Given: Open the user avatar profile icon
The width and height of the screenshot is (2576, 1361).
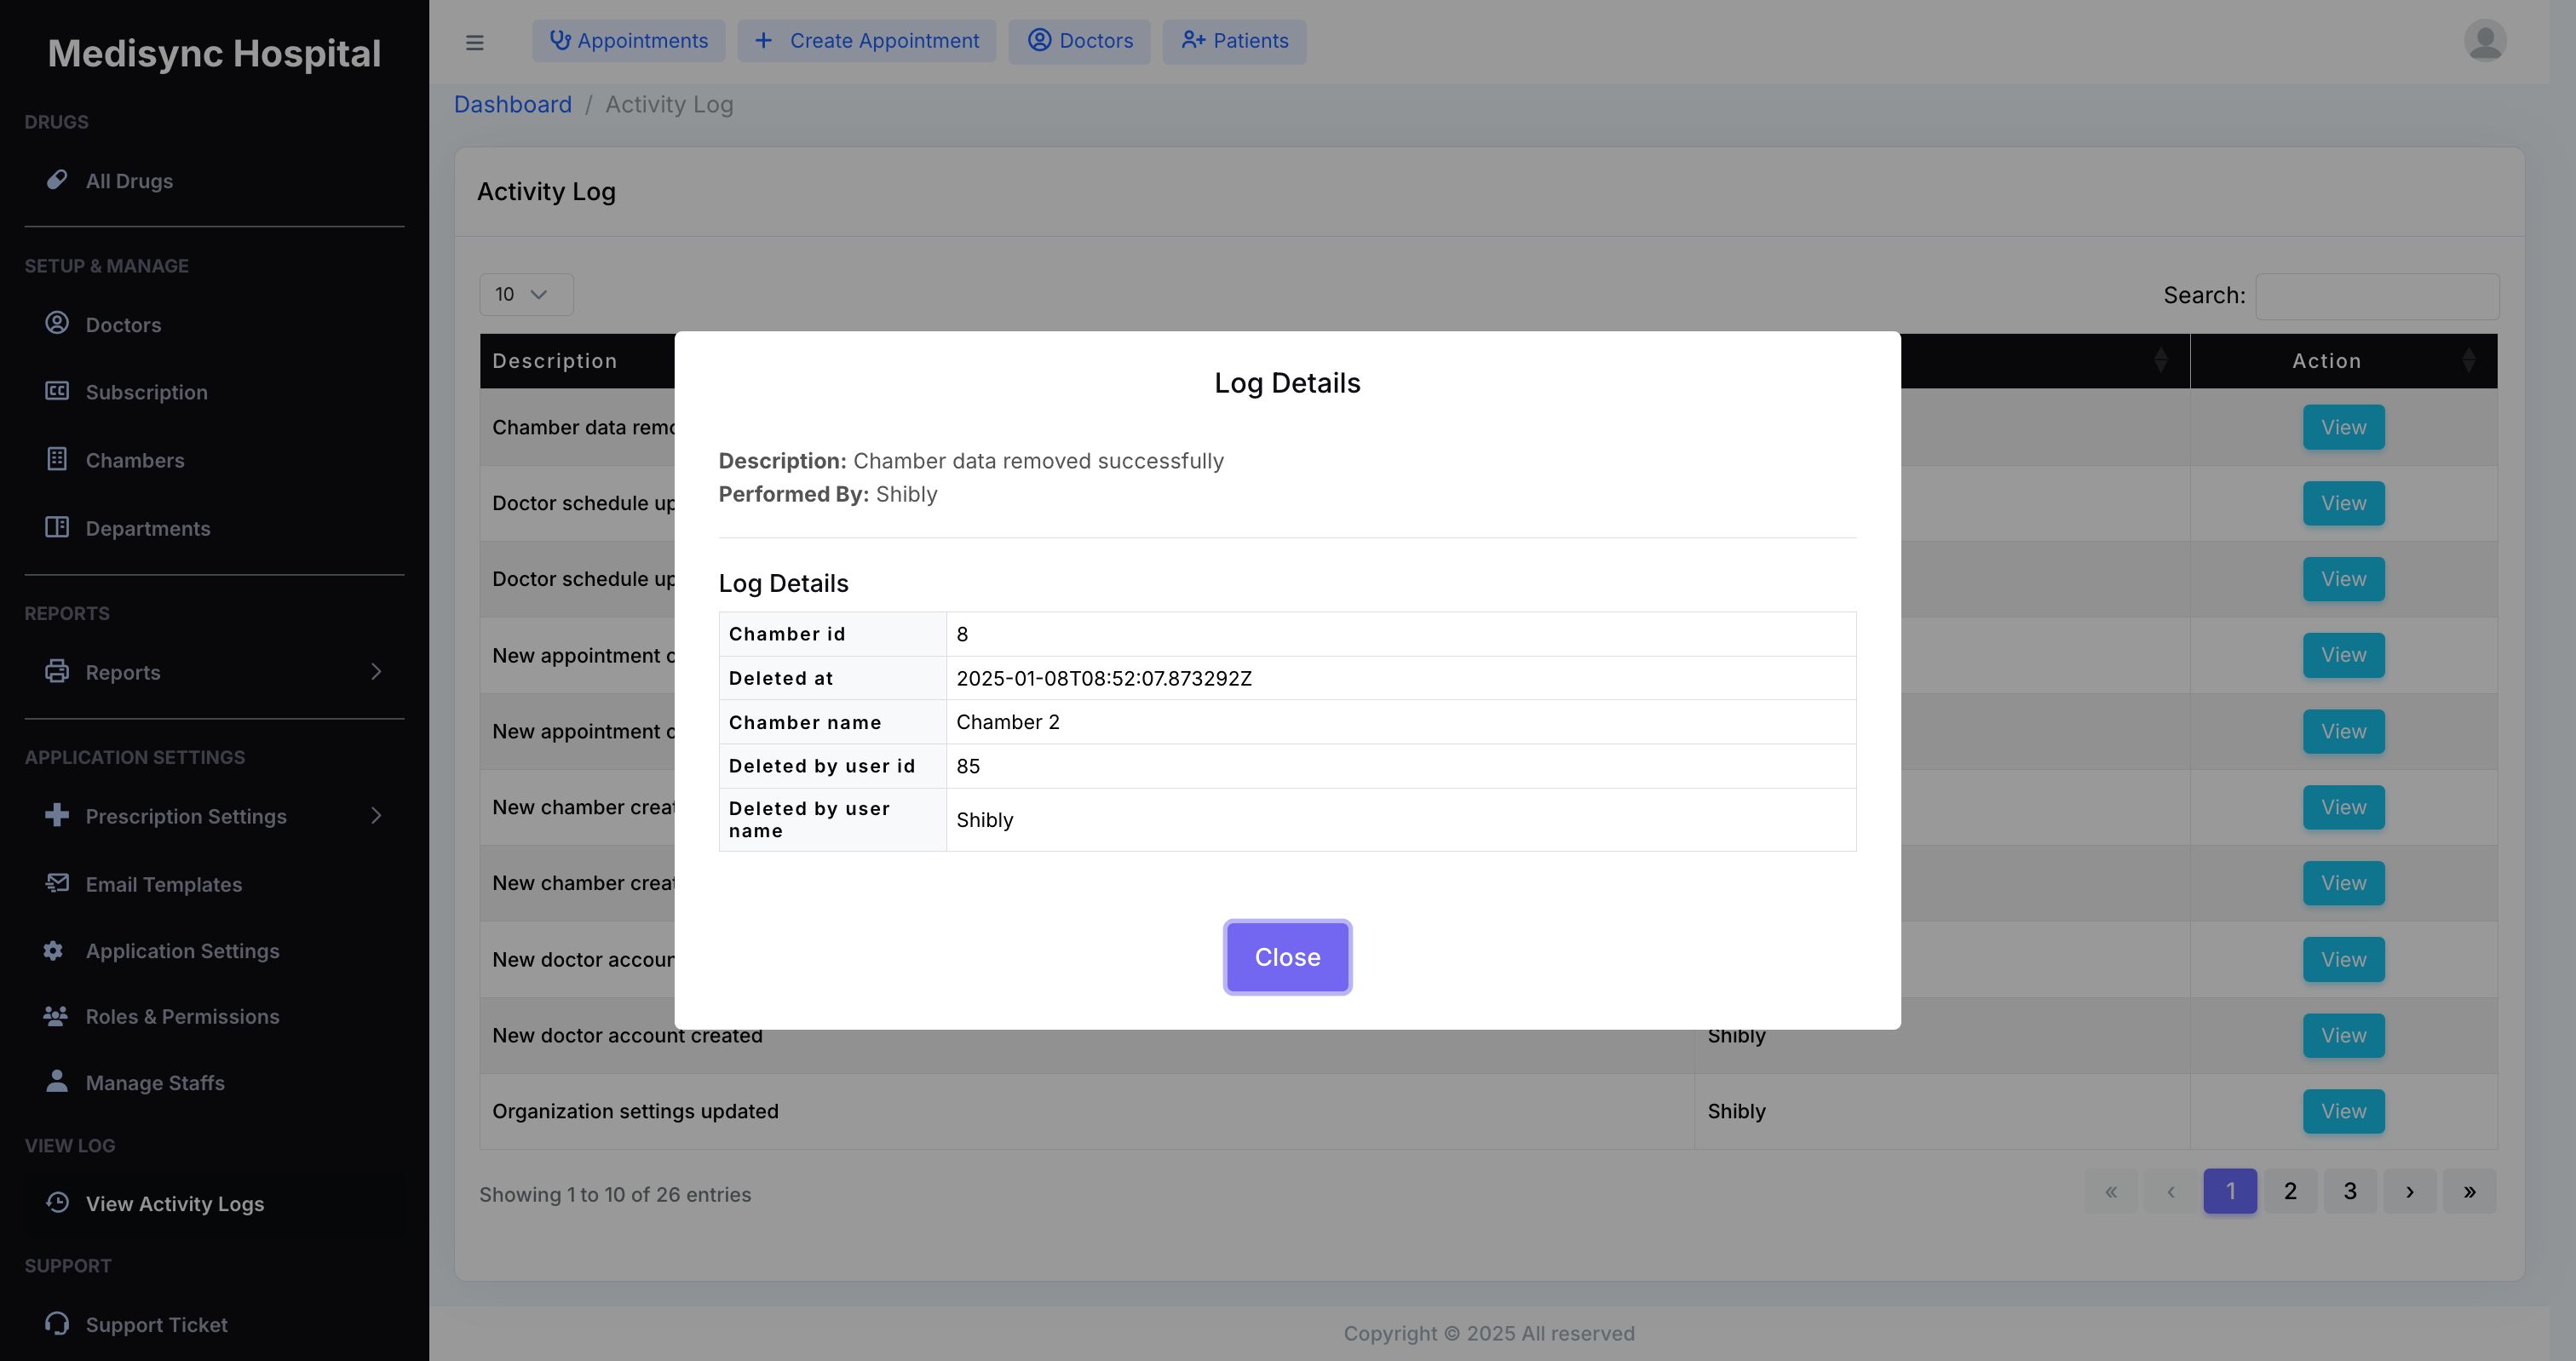Looking at the screenshot, I should click(x=2484, y=41).
